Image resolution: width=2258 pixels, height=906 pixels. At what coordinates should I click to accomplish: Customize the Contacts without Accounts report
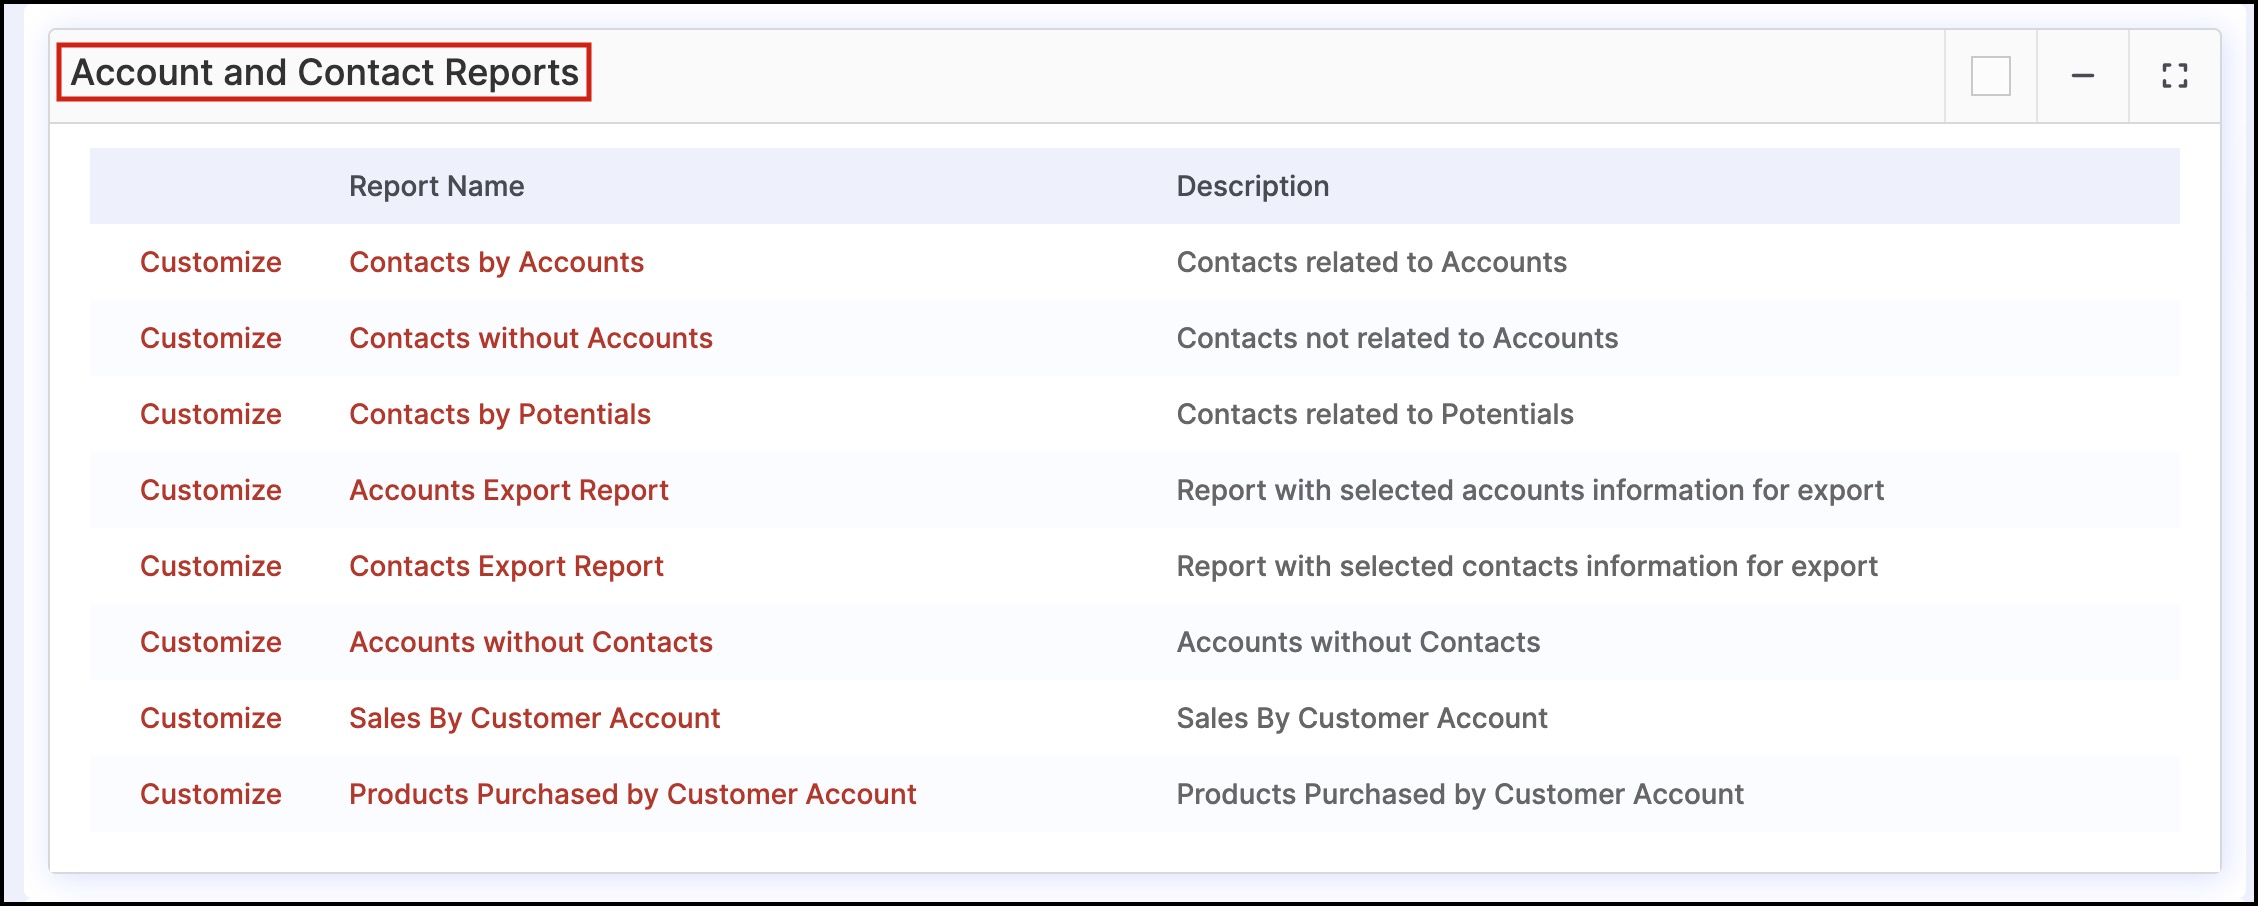coord(210,338)
